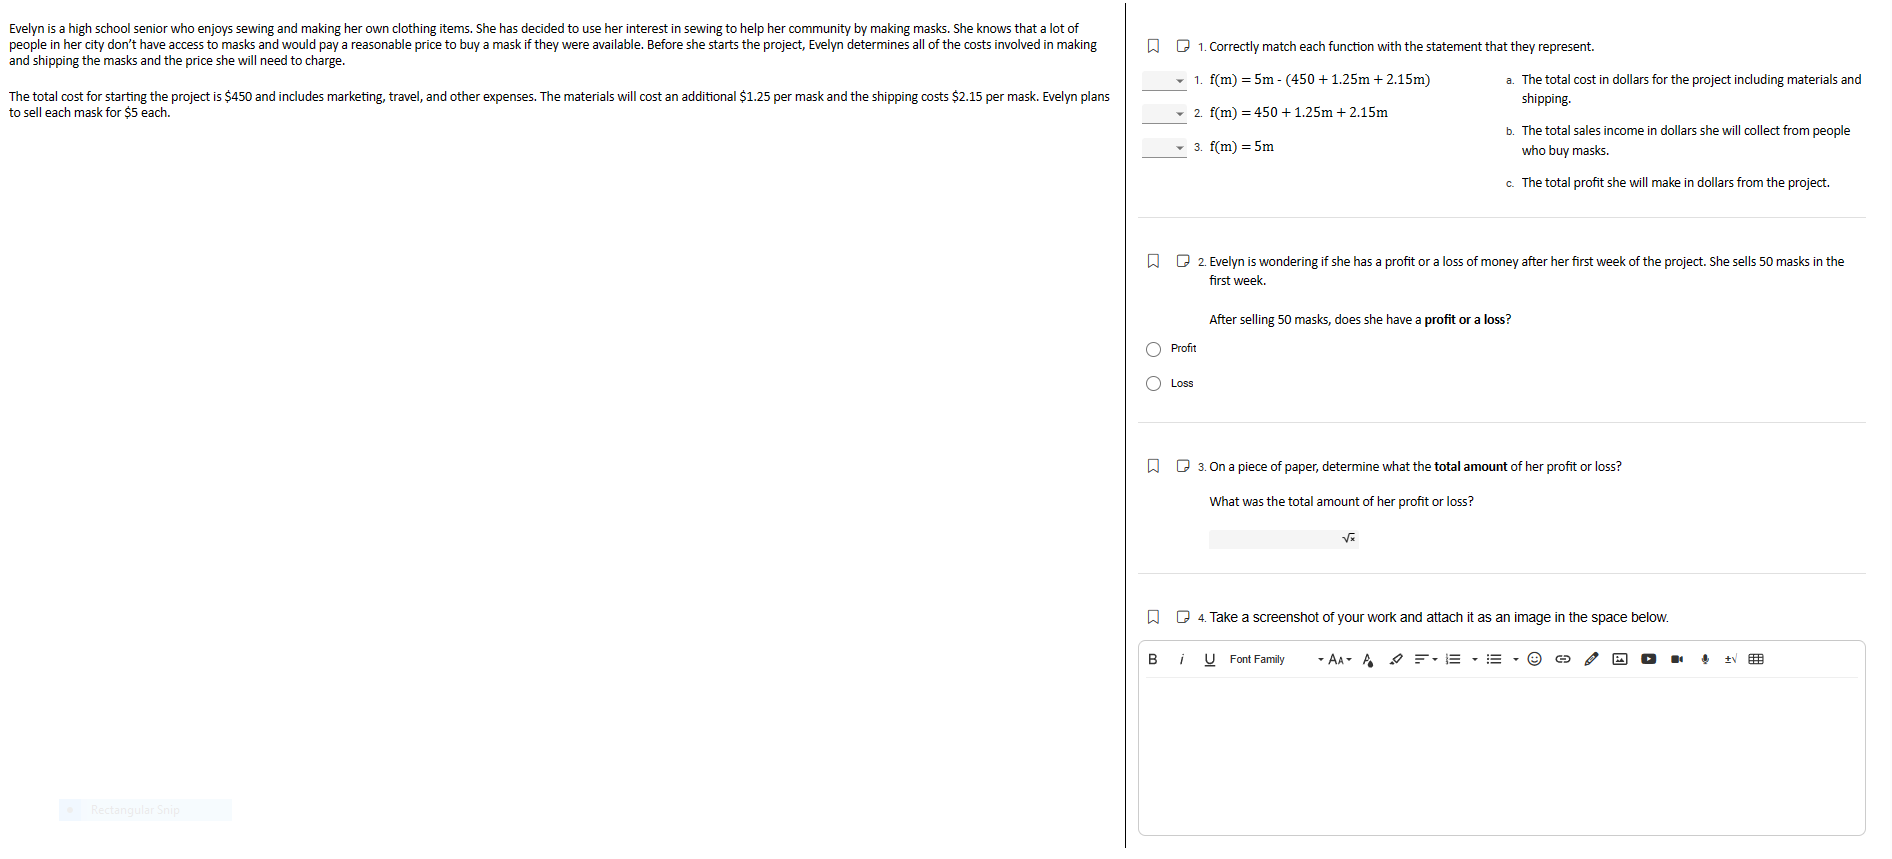Bookmark question 4
The width and height of the screenshot is (1892, 859).
click(x=1153, y=617)
